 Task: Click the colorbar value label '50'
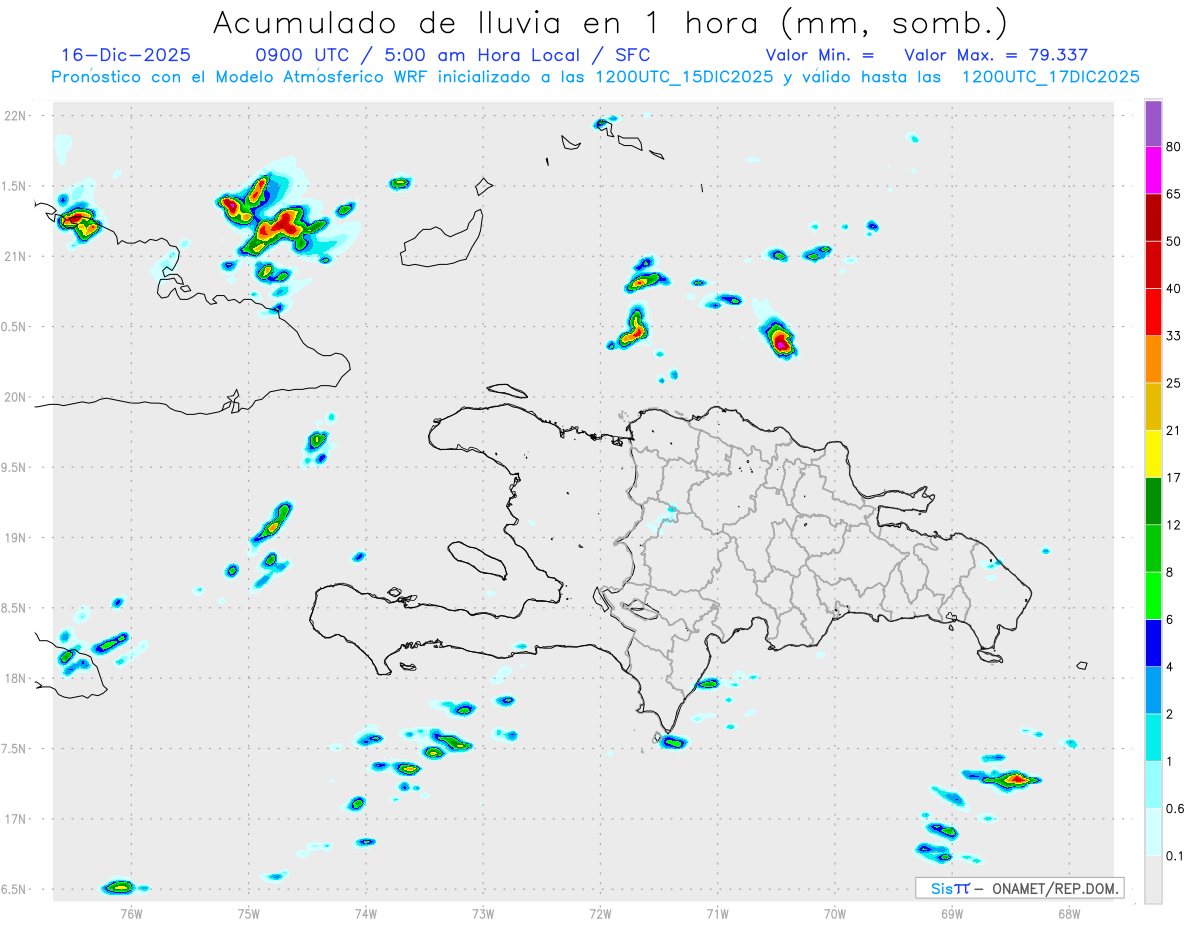[1174, 241]
